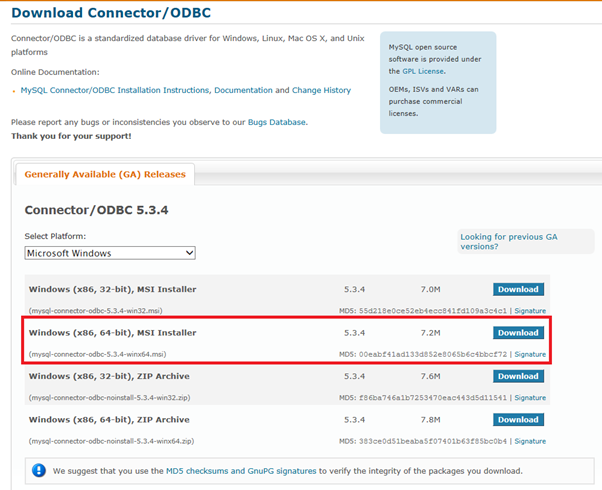Click version 5.3.4 in 64-bit ZIP row
Screen dimensions: 602x490
click(x=354, y=419)
